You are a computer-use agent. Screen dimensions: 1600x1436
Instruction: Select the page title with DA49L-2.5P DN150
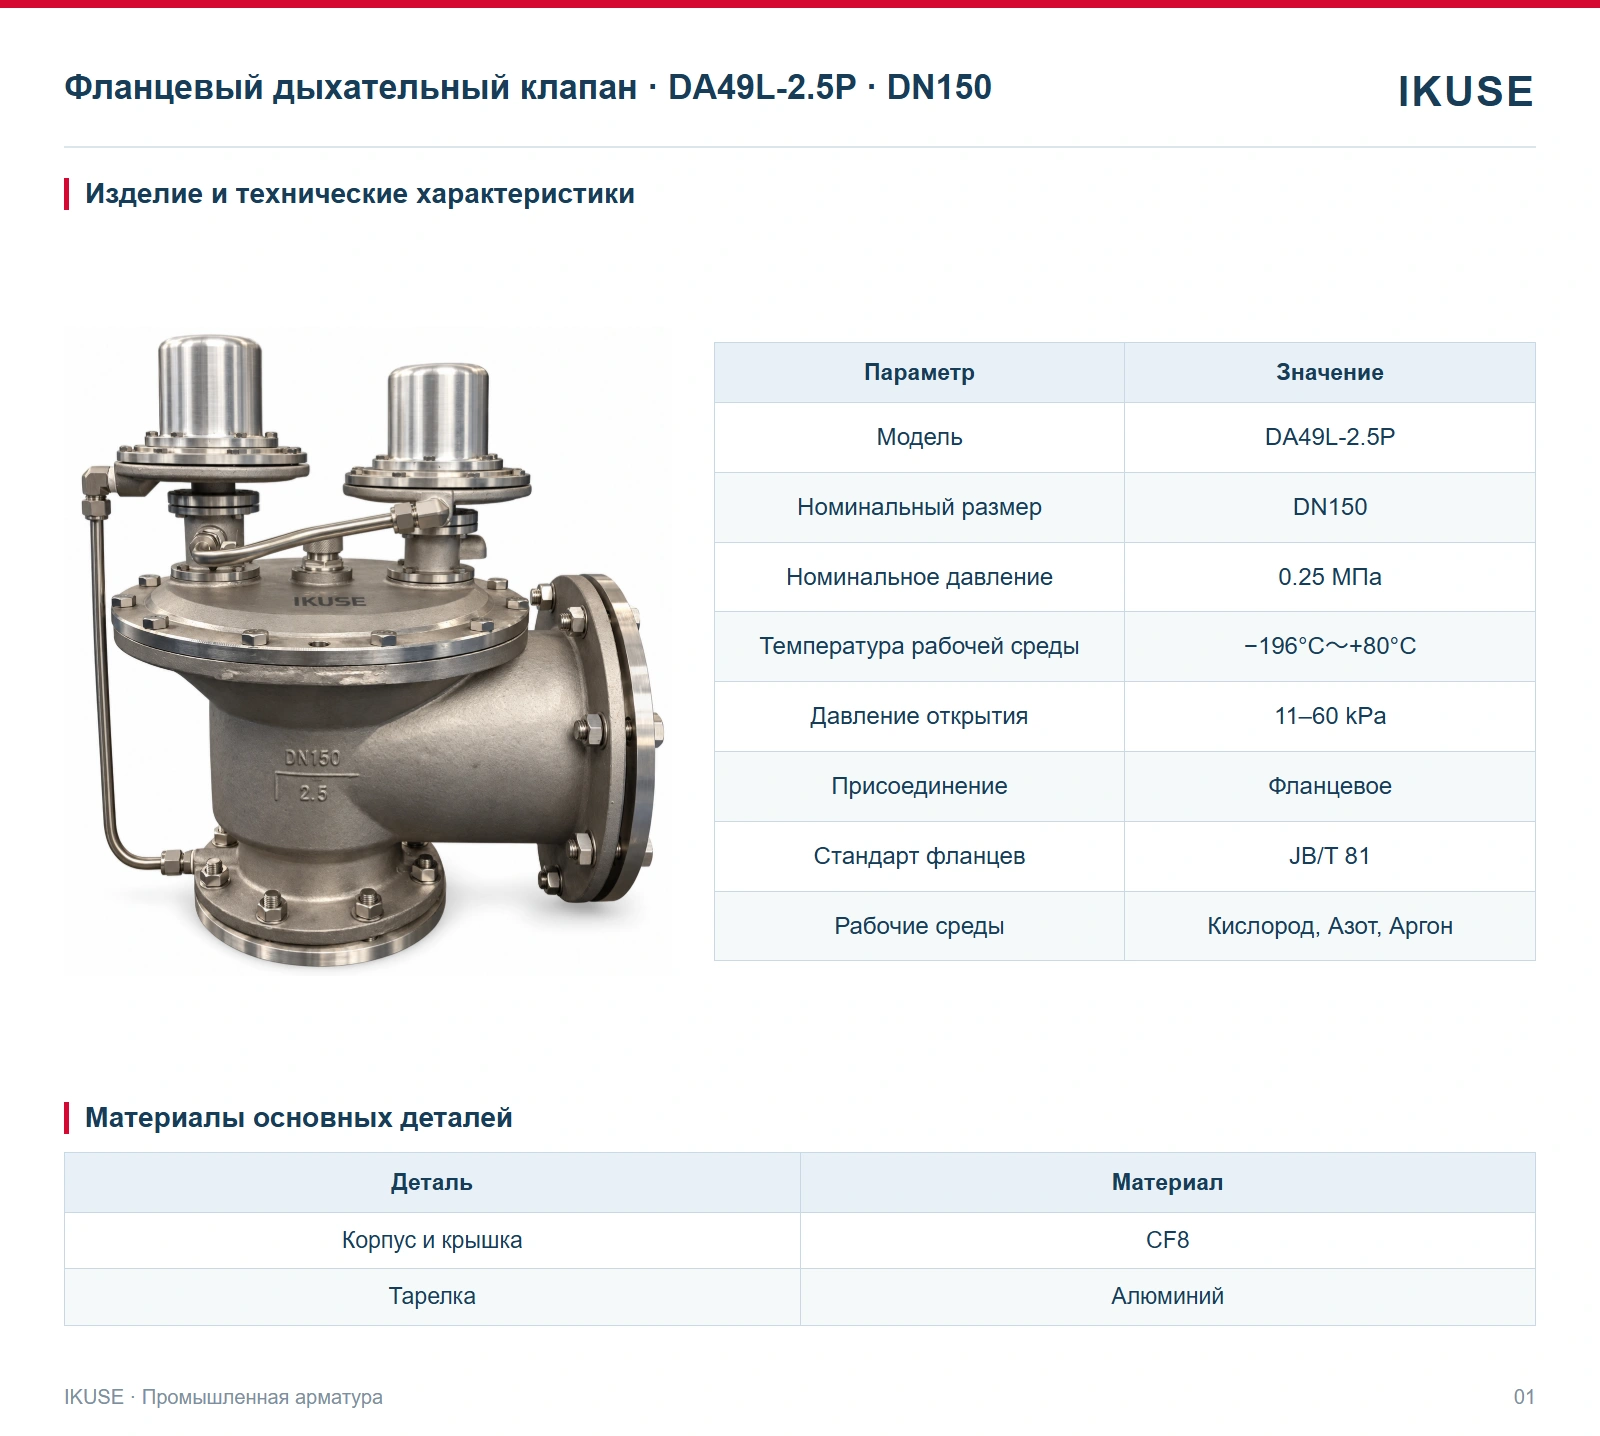[x=528, y=88]
